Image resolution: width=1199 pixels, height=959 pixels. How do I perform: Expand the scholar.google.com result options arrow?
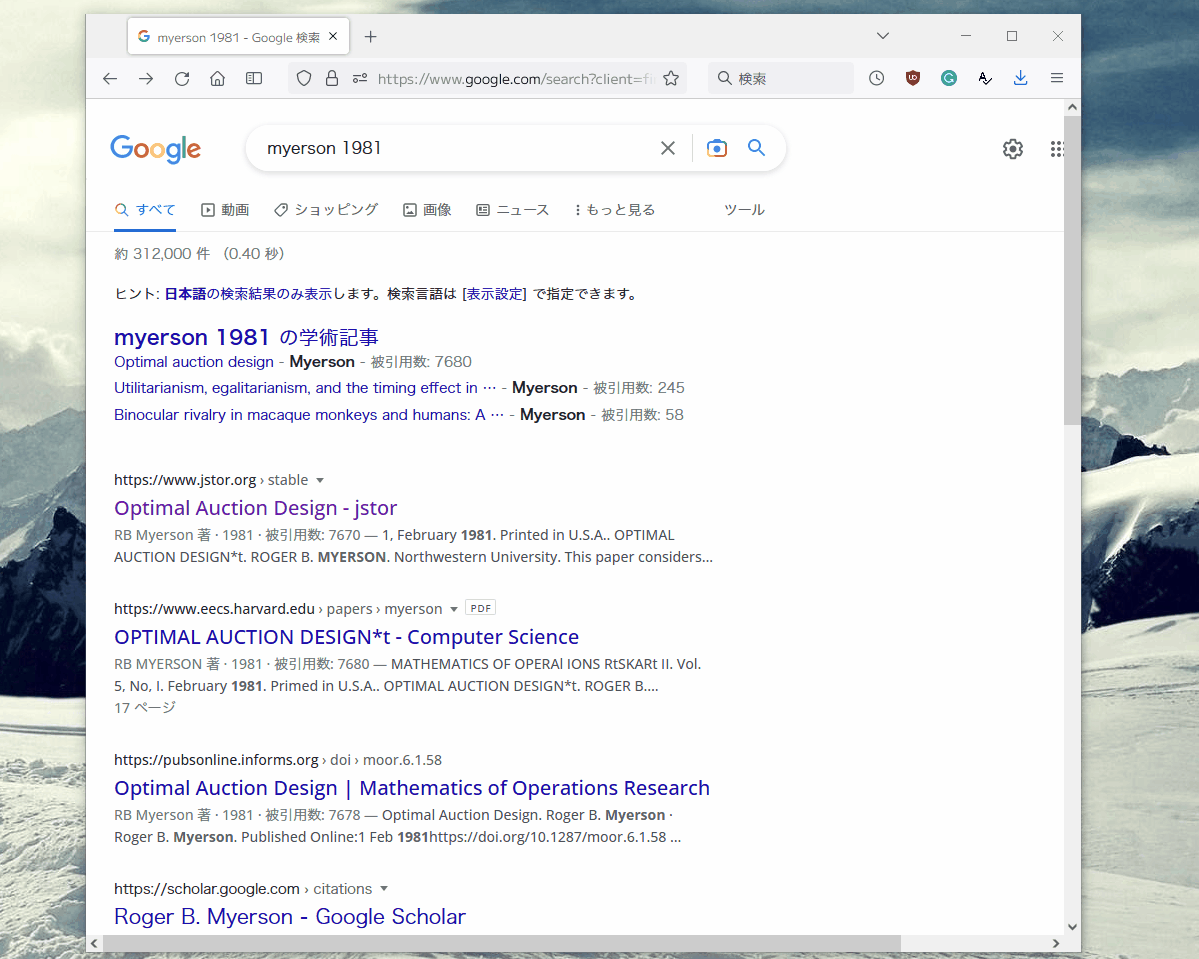pyautogui.click(x=384, y=889)
